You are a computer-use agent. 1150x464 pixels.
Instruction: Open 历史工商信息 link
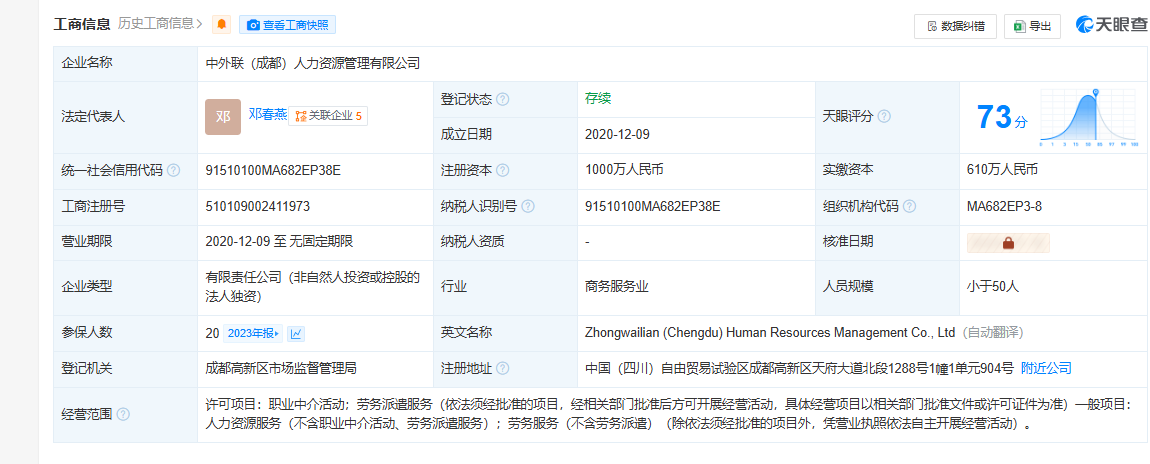160,24
